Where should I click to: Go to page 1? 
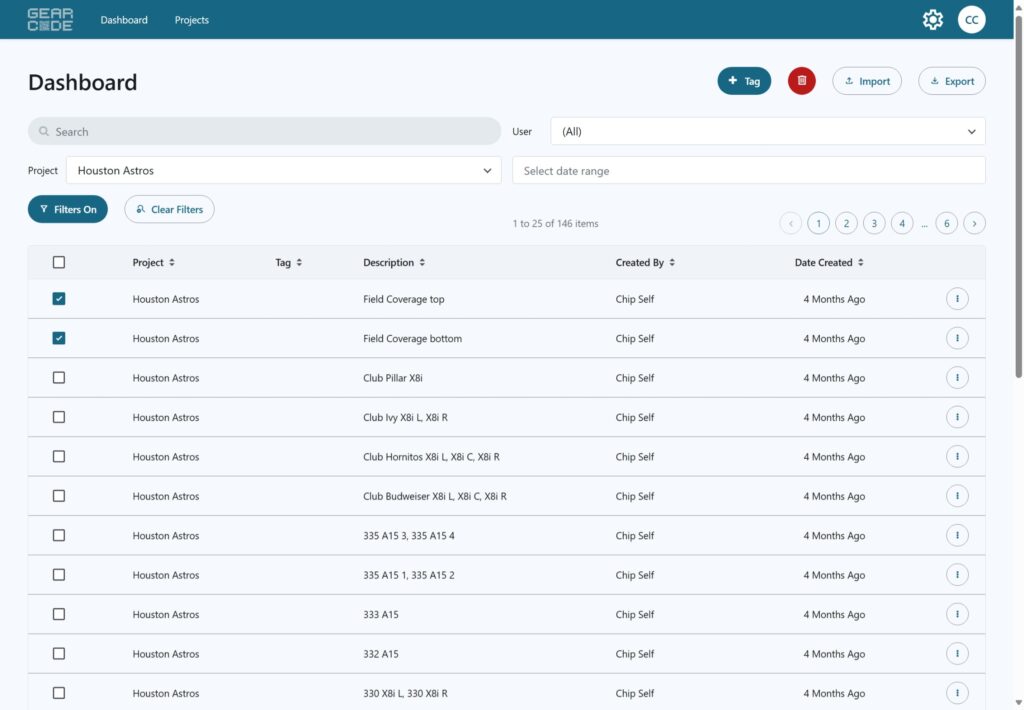818,223
